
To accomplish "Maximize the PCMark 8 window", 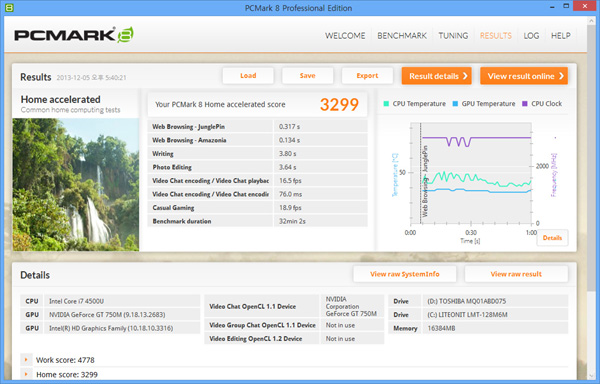I will pyautogui.click(x=566, y=6).
